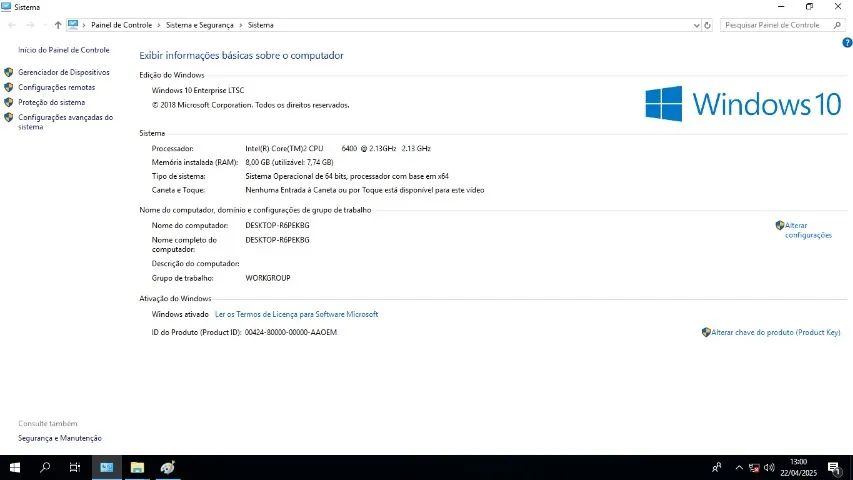Read the Microsoft software license terms link
The width and height of the screenshot is (853, 480).
296,314
